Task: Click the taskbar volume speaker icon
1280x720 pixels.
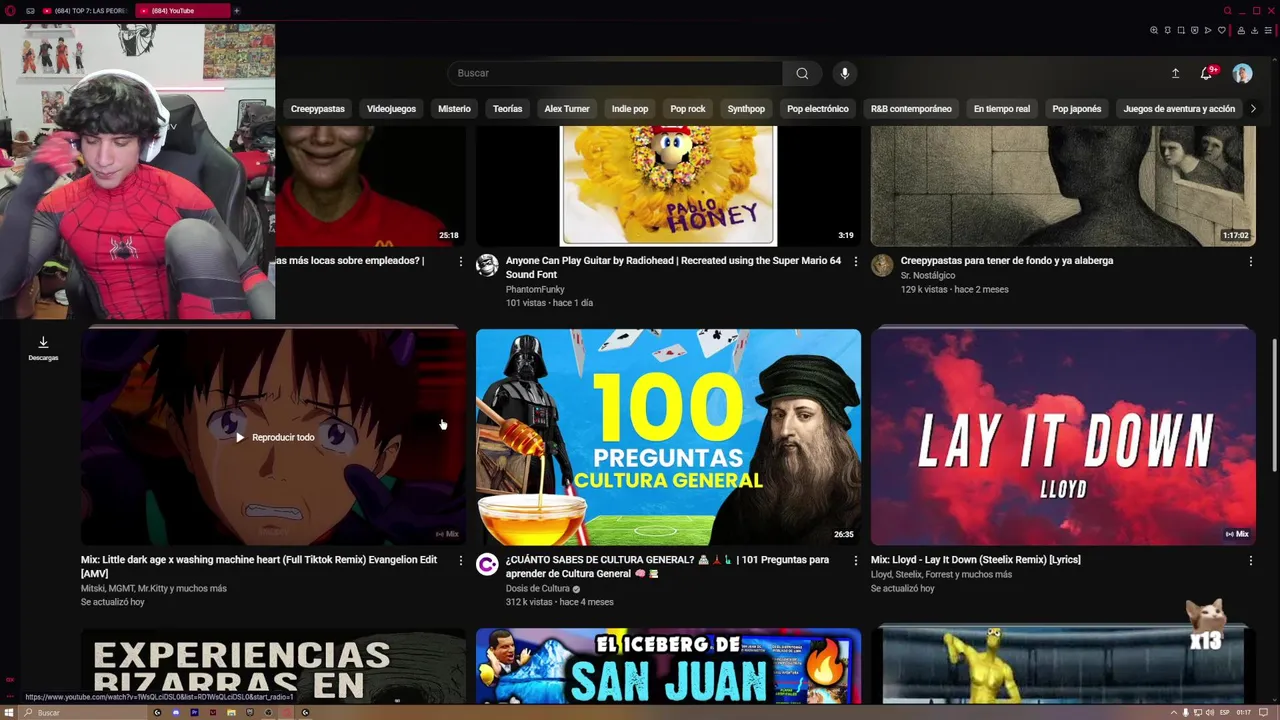Action: pos(1210,712)
